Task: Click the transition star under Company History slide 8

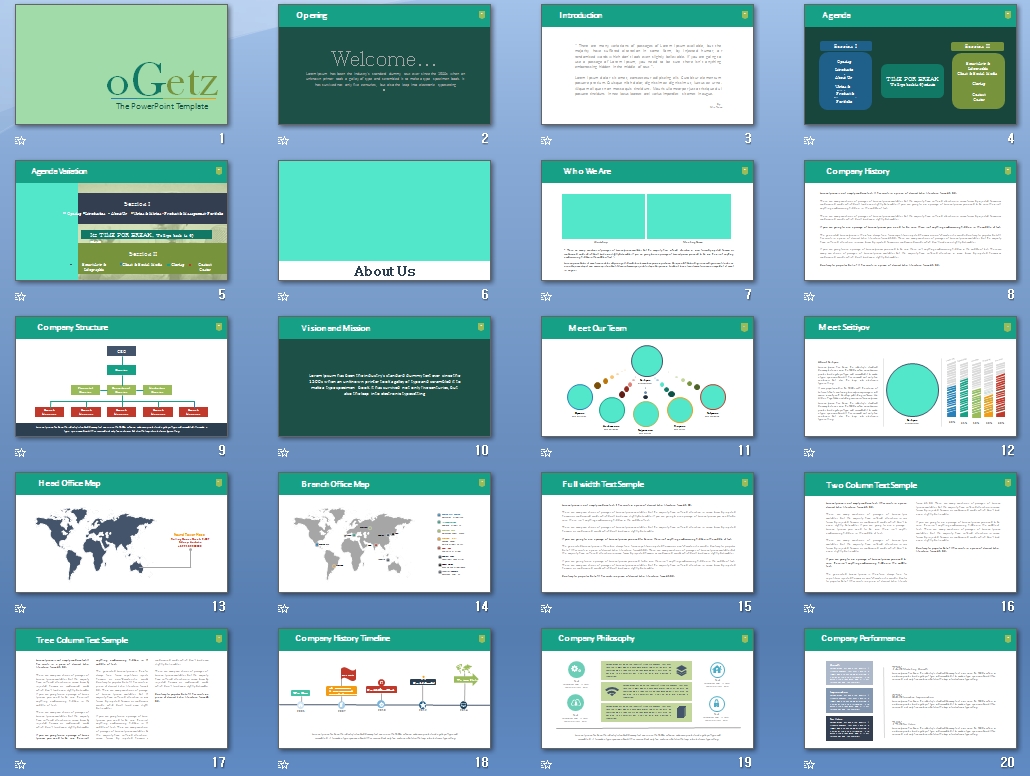Action: (809, 297)
